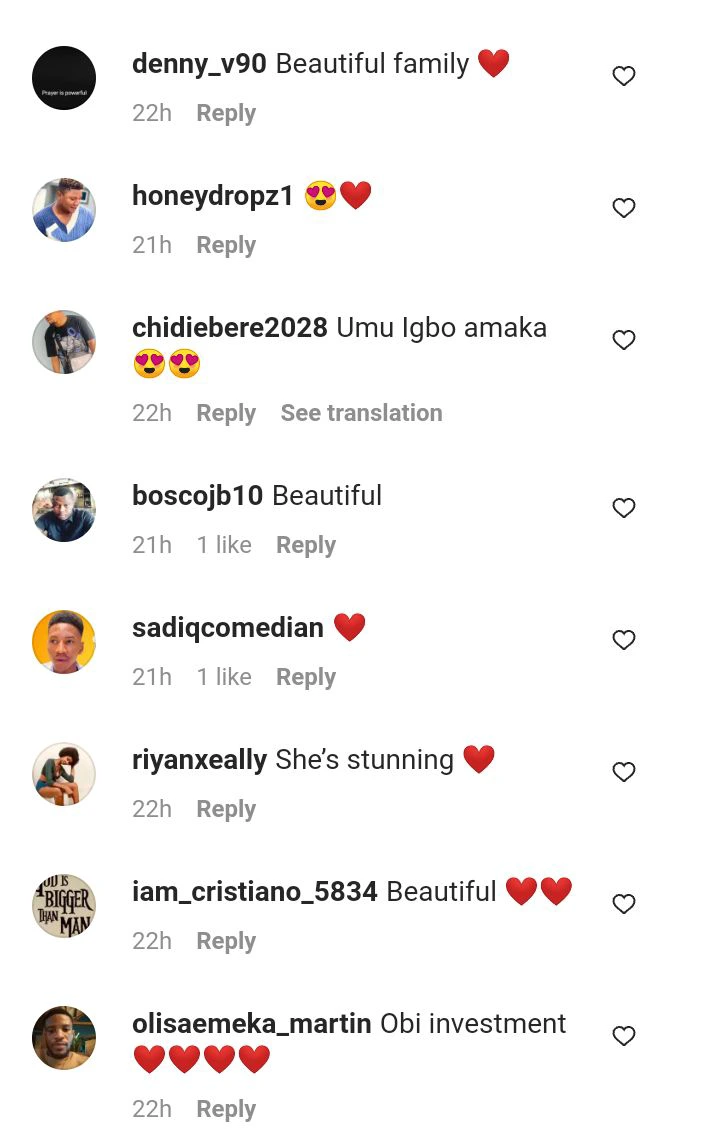Open olisaemeka_martin's profile avatar
The image size is (720, 1143).
[x=64, y=1038]
